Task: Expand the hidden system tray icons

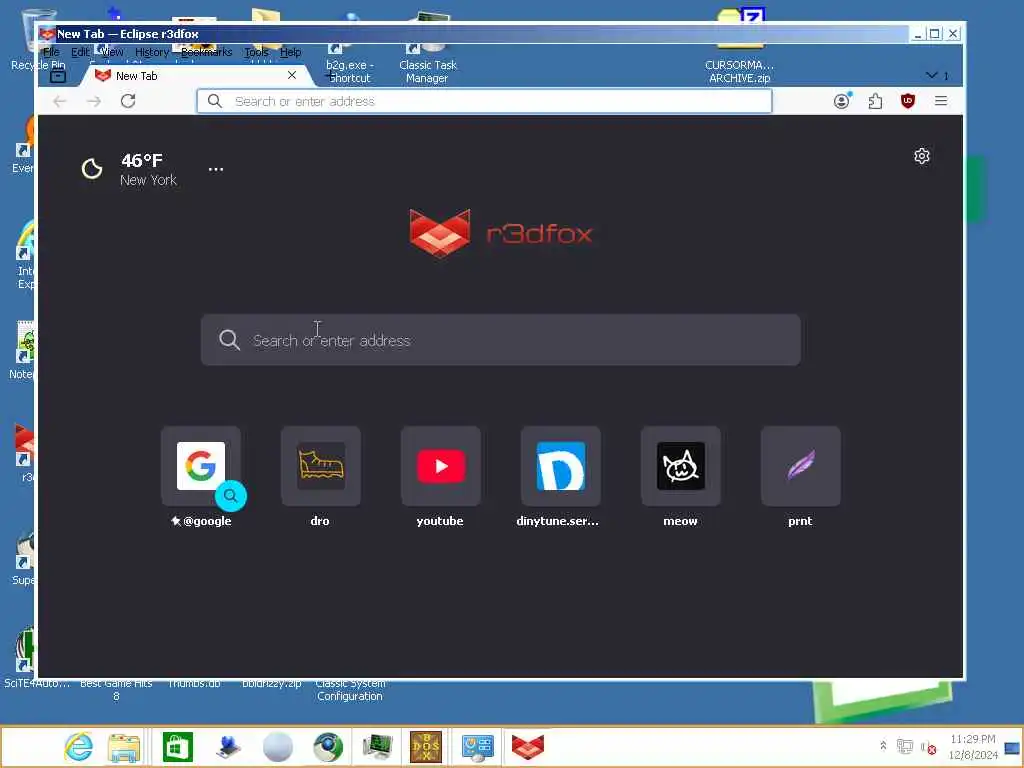Action: (883, 746)
